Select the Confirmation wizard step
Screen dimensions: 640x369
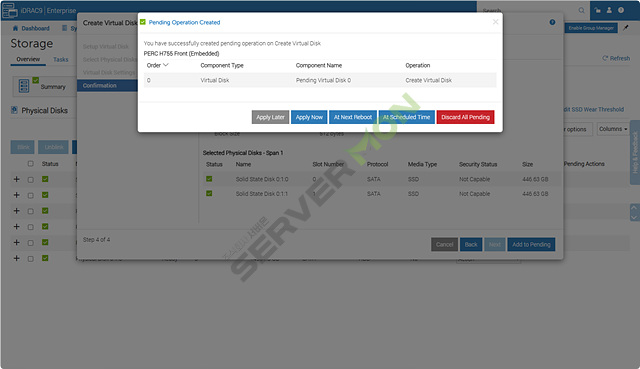point(107,85)
